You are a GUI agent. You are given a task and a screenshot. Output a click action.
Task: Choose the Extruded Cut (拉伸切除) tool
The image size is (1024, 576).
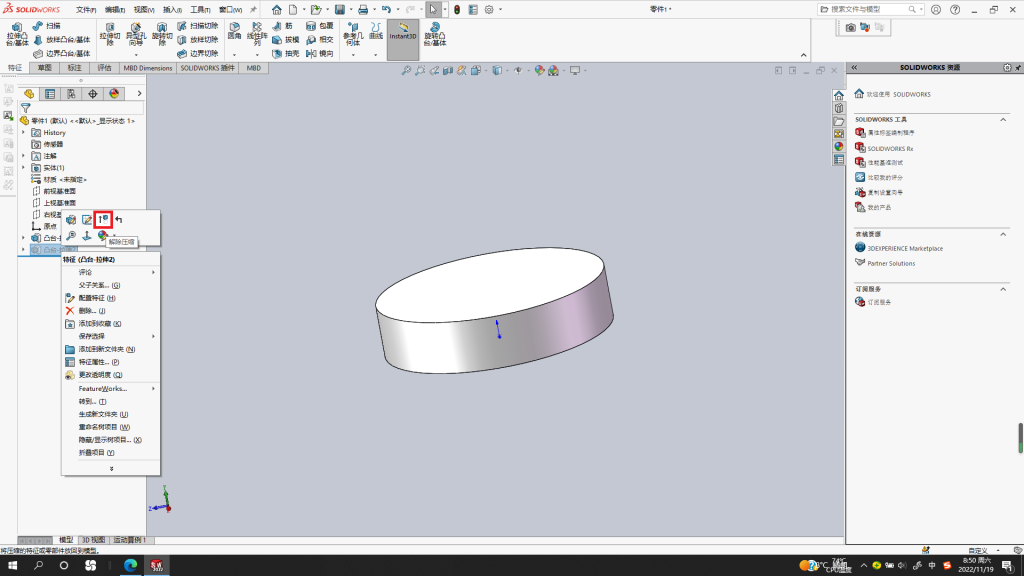click(110, 35)
